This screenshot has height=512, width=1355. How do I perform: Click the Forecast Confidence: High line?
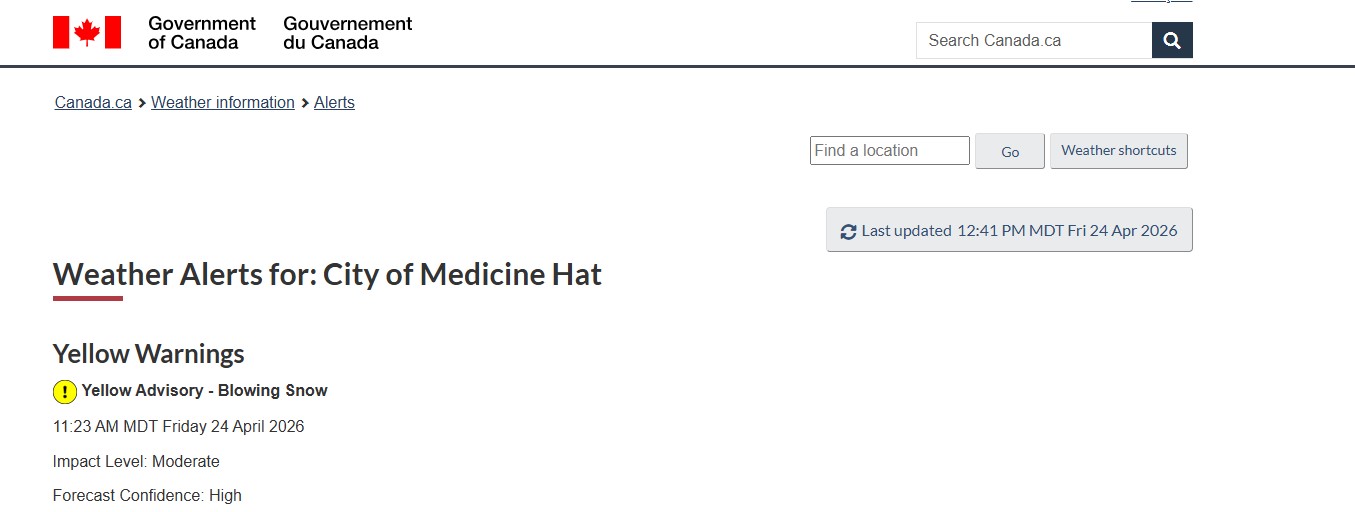(147, 496)
